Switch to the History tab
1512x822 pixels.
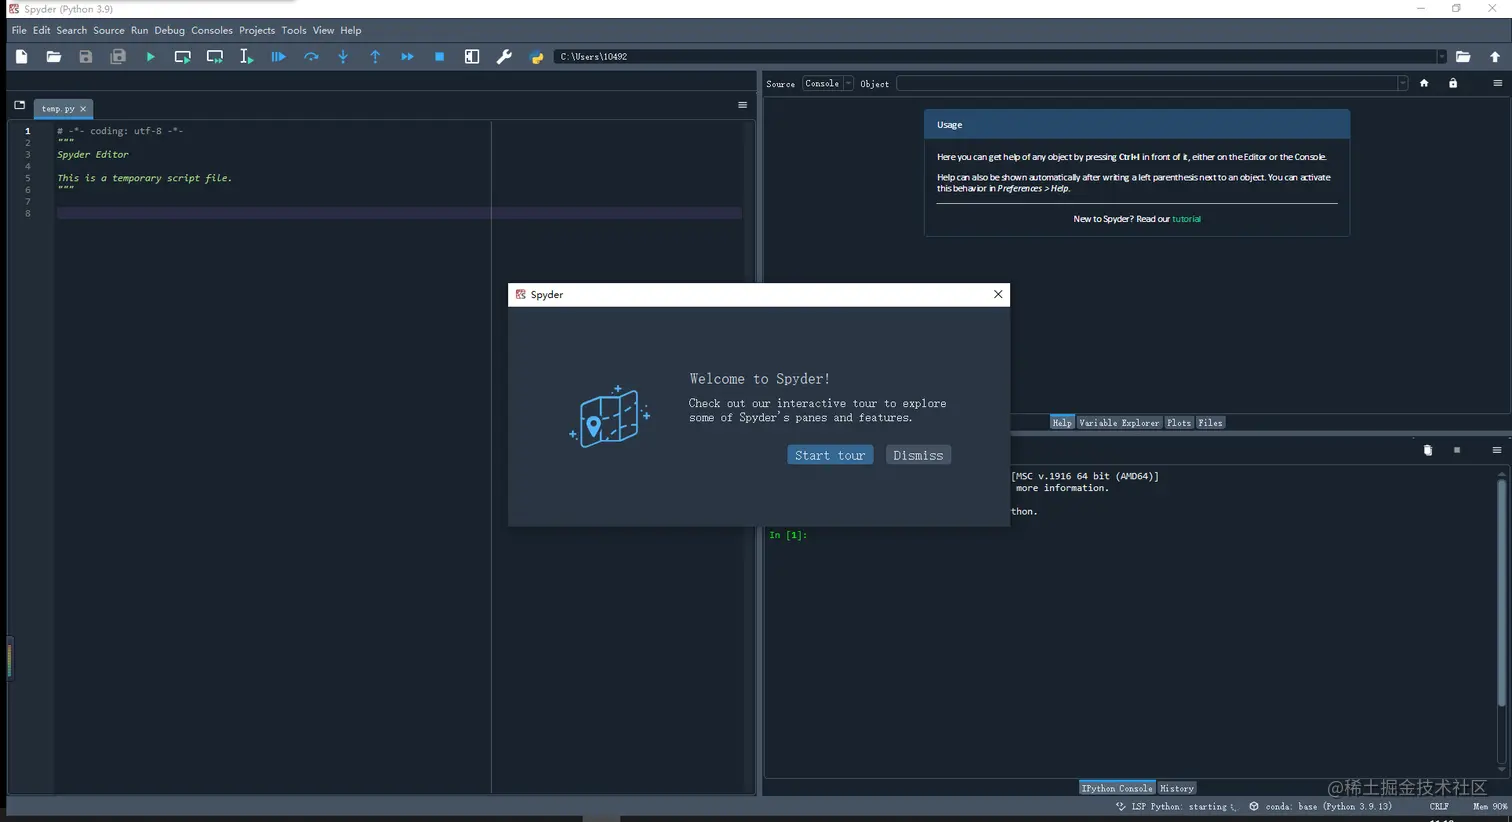[1176, 788]
